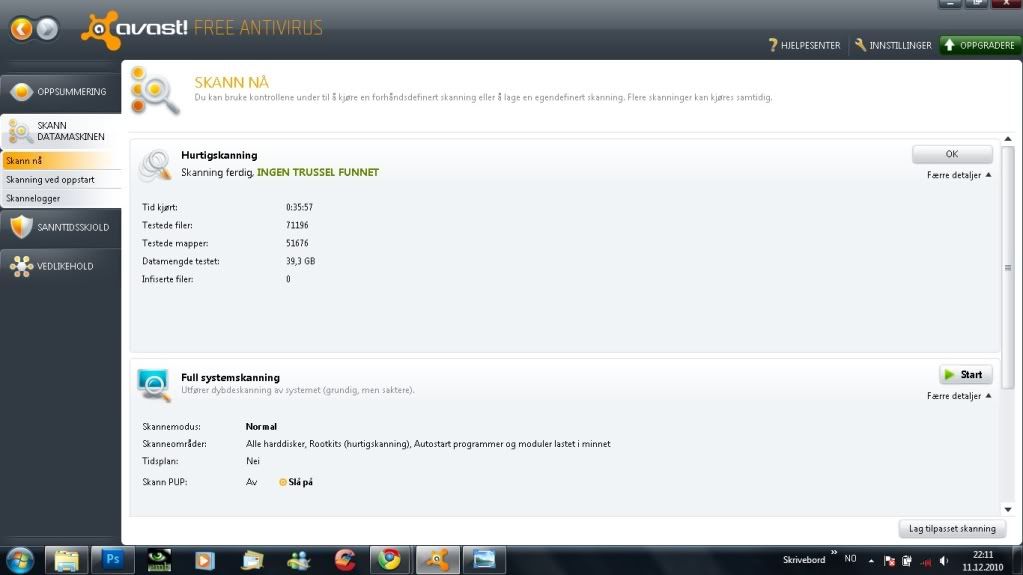Start the Full systemskanning

(965, 375)
